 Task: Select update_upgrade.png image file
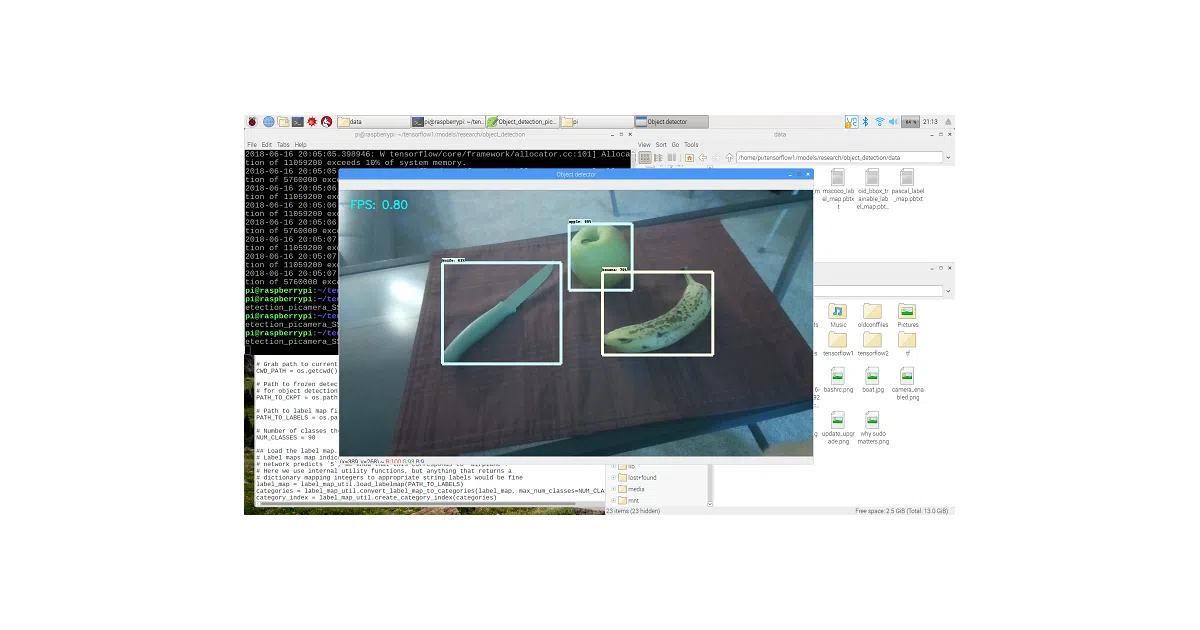click(x=838, y=428)
